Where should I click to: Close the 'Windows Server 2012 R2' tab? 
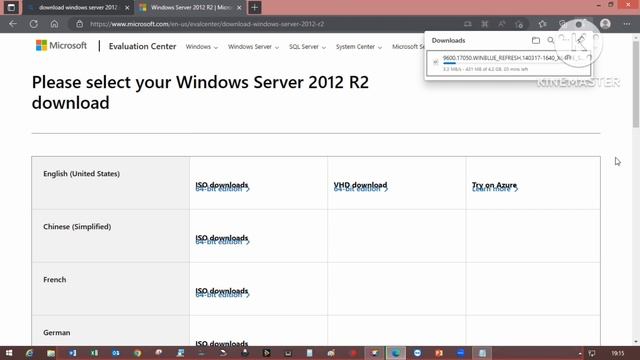coord(239,8)
